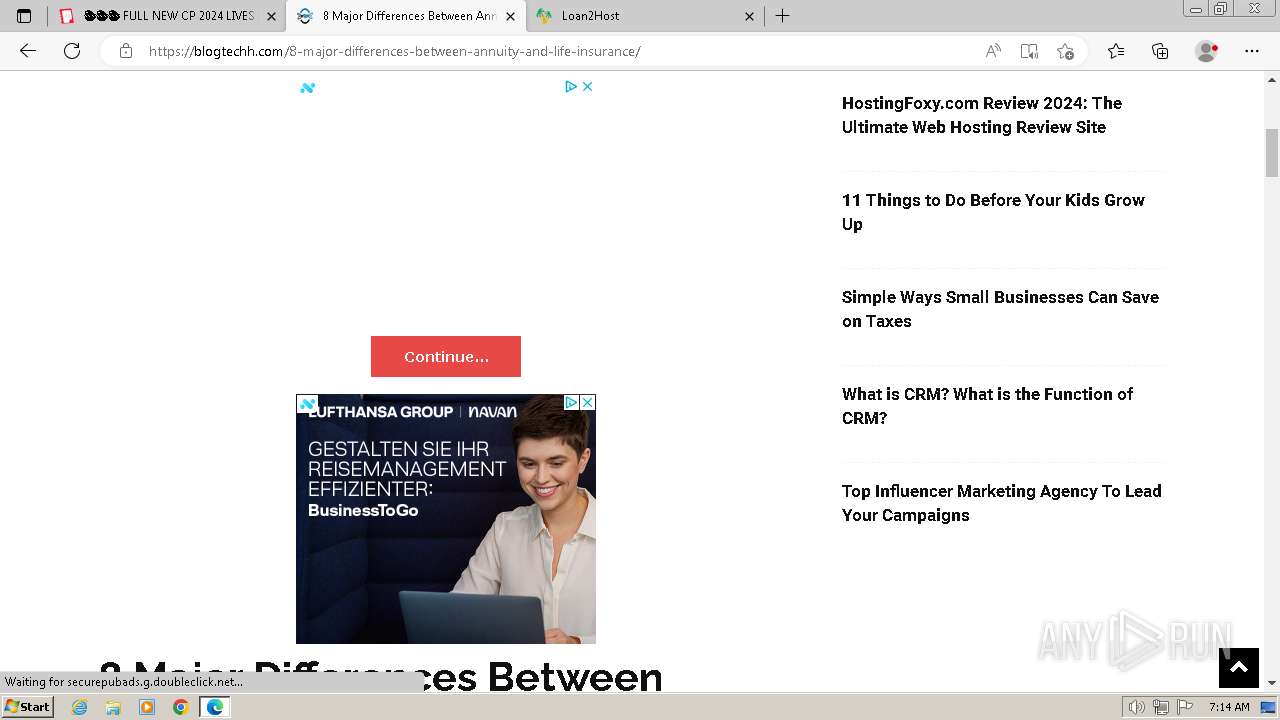Open HostingFoxy.com Review 2024 article
The width and height of the screenshot is (1280, 720).
[982, 115]
